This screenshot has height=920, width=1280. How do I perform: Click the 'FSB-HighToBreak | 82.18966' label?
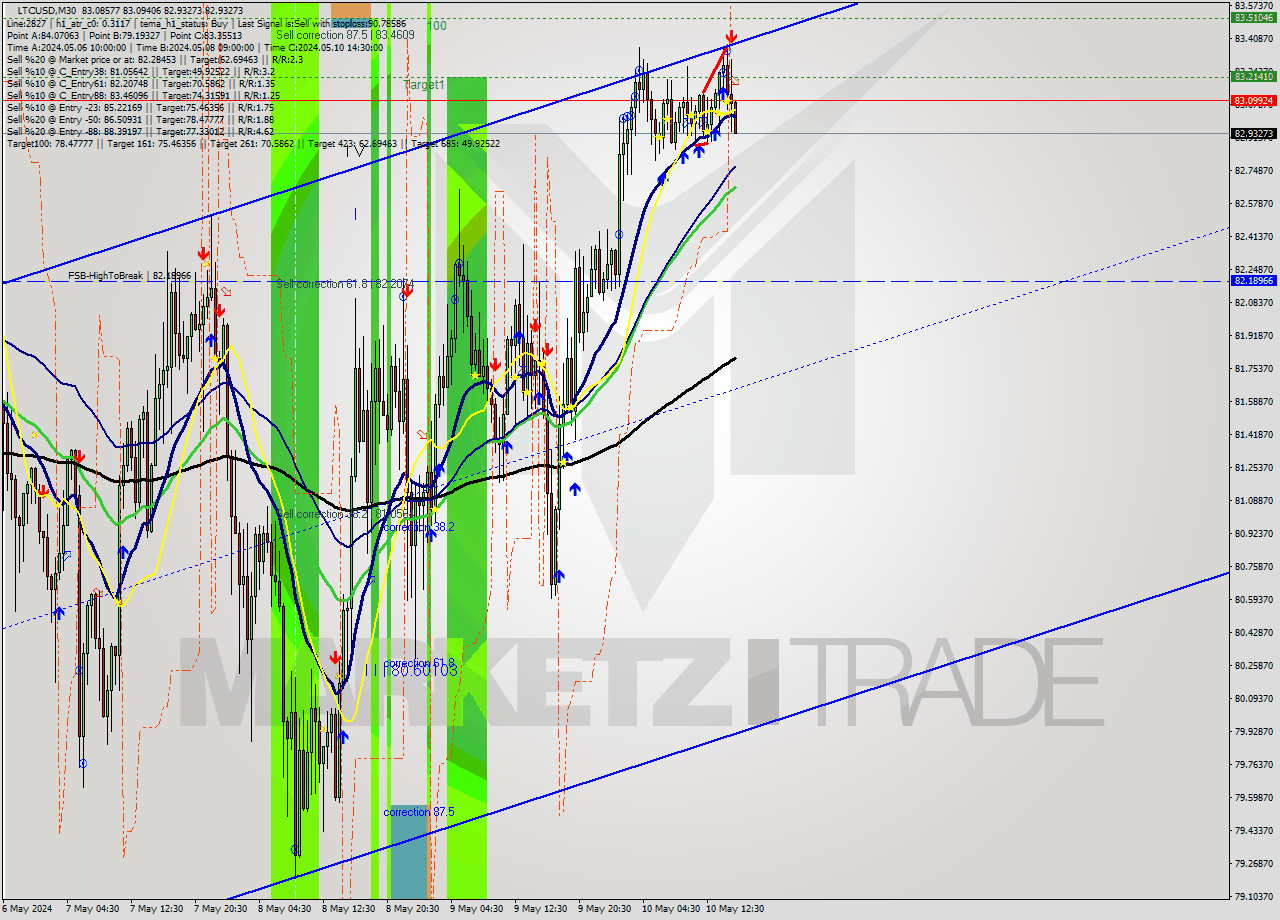pos(130,275)
